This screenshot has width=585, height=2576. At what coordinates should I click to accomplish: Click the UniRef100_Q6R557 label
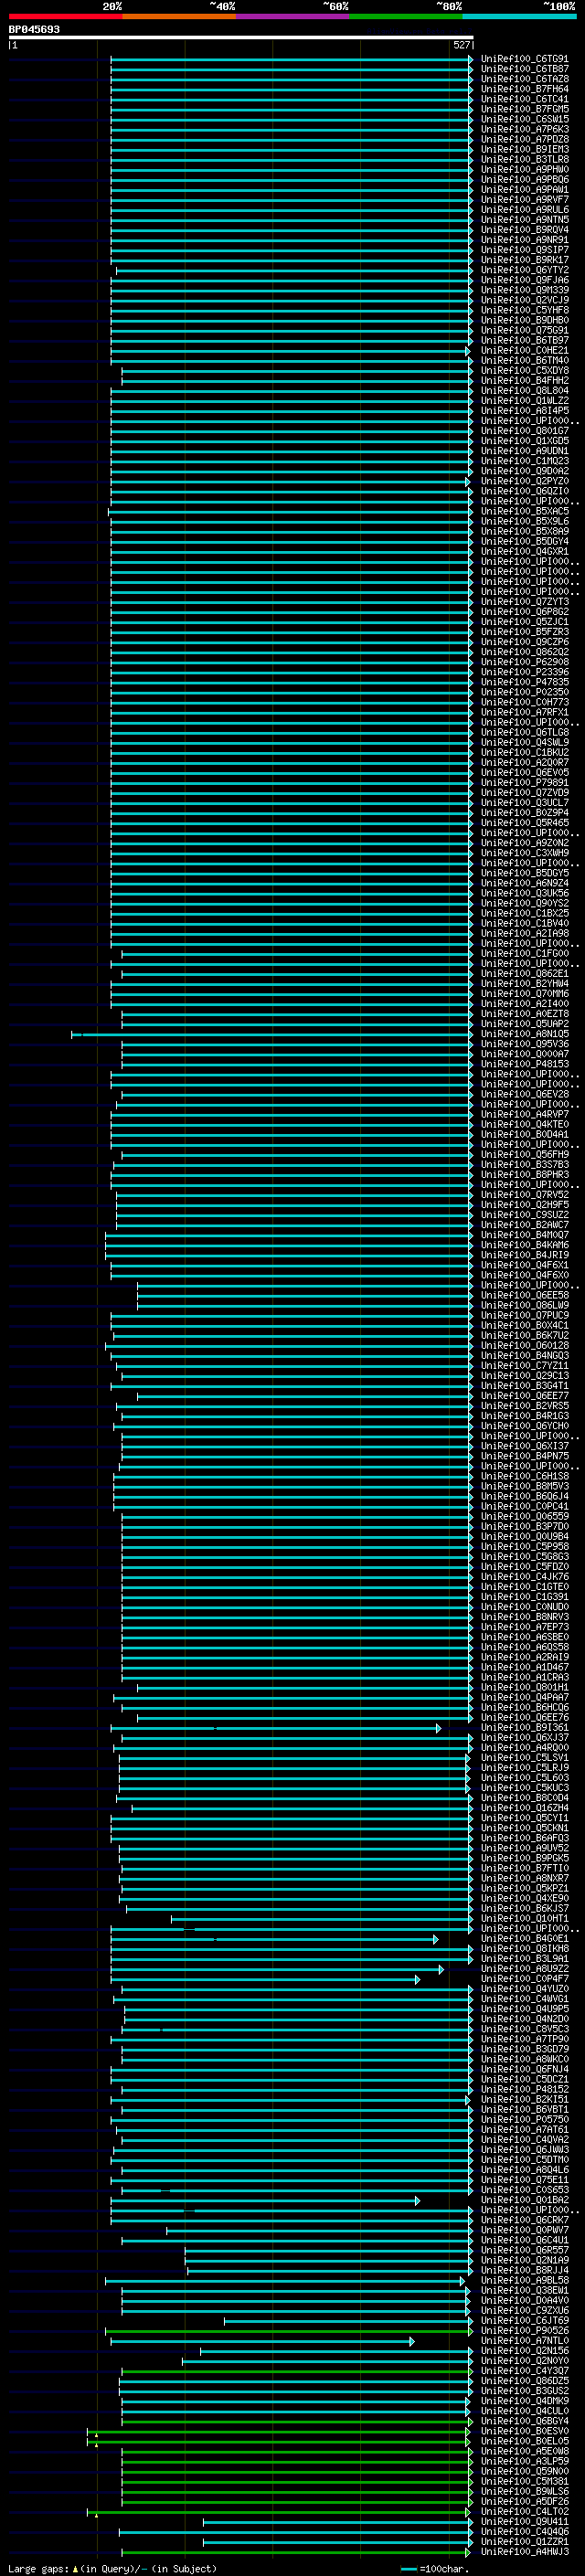(524, 2250)
